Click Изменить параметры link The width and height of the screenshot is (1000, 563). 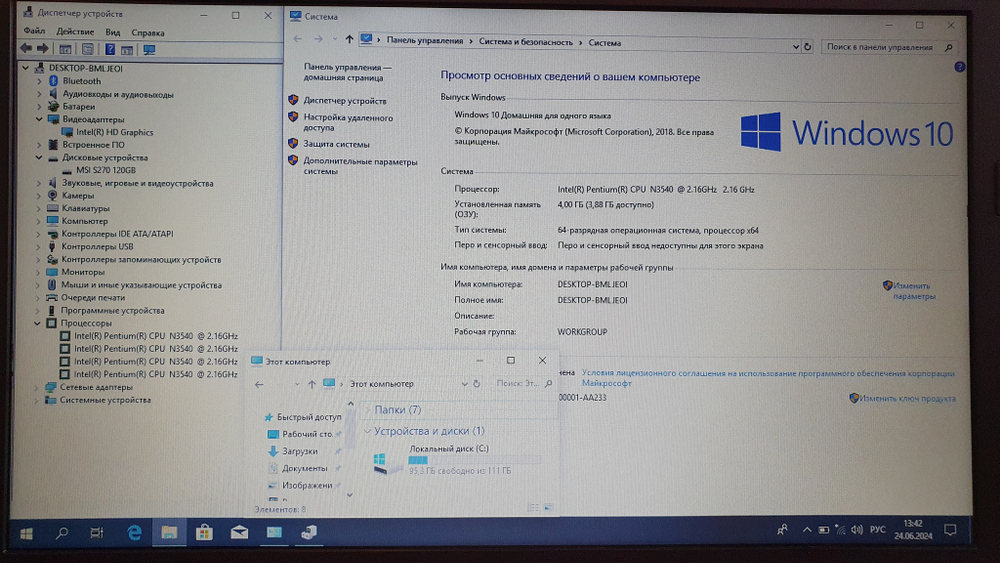pyautogui.click(x=913, y=291)
